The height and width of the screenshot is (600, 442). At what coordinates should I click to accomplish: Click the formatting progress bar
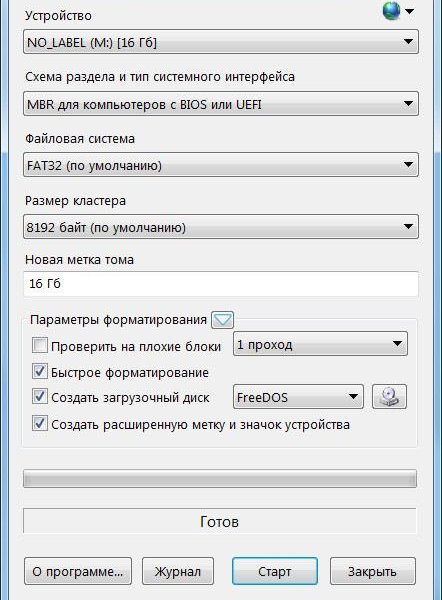coord(220,479)
